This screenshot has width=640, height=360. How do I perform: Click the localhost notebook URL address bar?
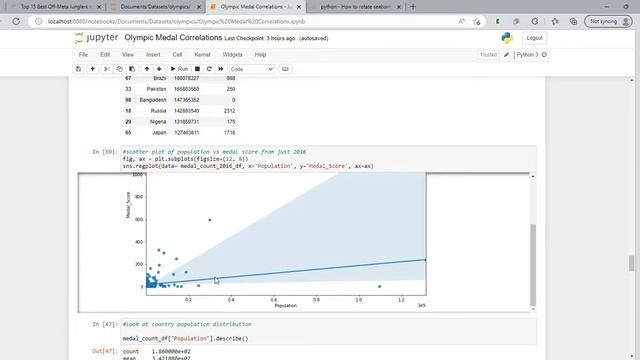click(176, 22)
